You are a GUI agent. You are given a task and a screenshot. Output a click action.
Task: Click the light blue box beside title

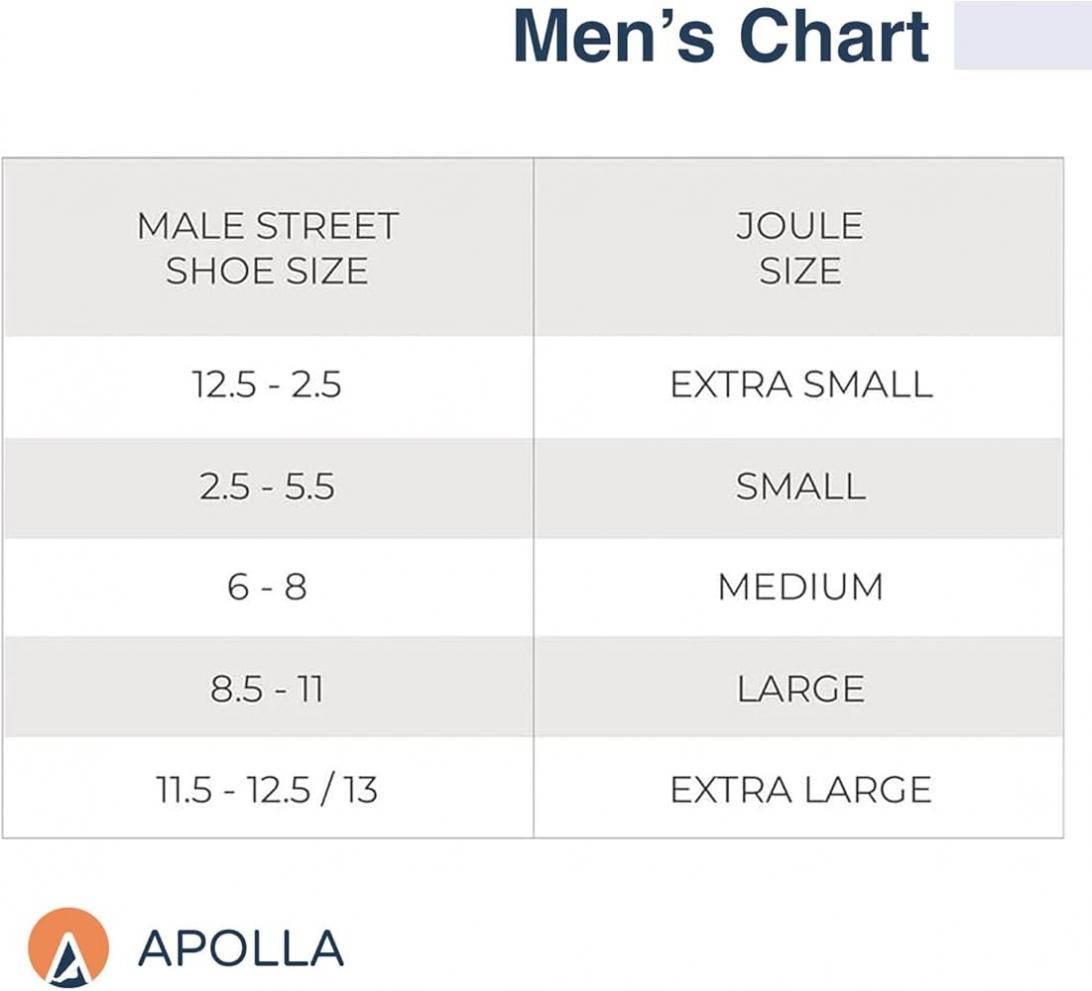coord(1022,35)
